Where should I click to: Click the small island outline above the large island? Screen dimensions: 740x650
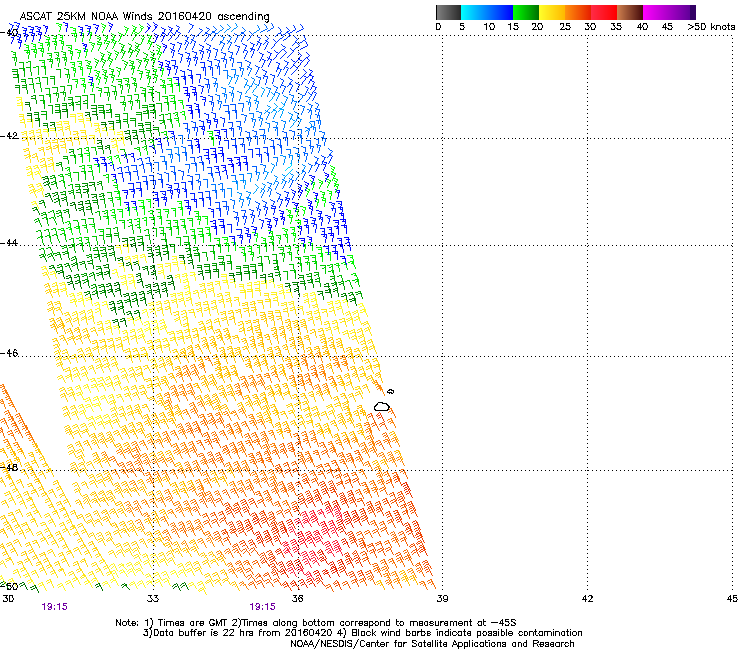pos(390,391)
